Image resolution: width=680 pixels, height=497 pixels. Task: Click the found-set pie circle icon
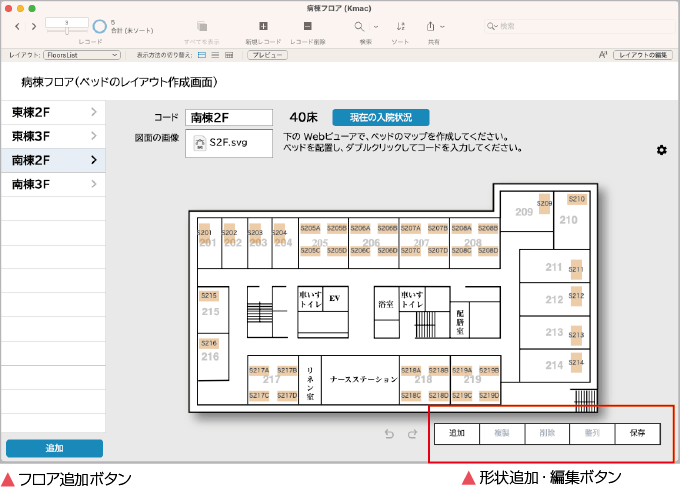pos(99,26)
